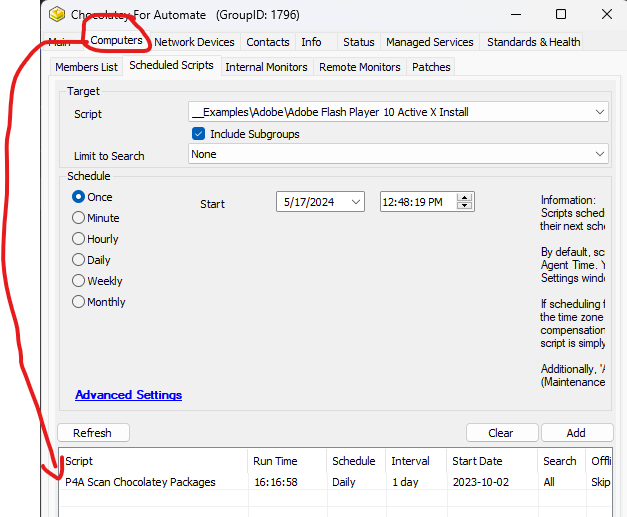The width and height of the screenshot is (627, 517).
Task: Select the Monthly schedule option
Action: tap(78, 302)
